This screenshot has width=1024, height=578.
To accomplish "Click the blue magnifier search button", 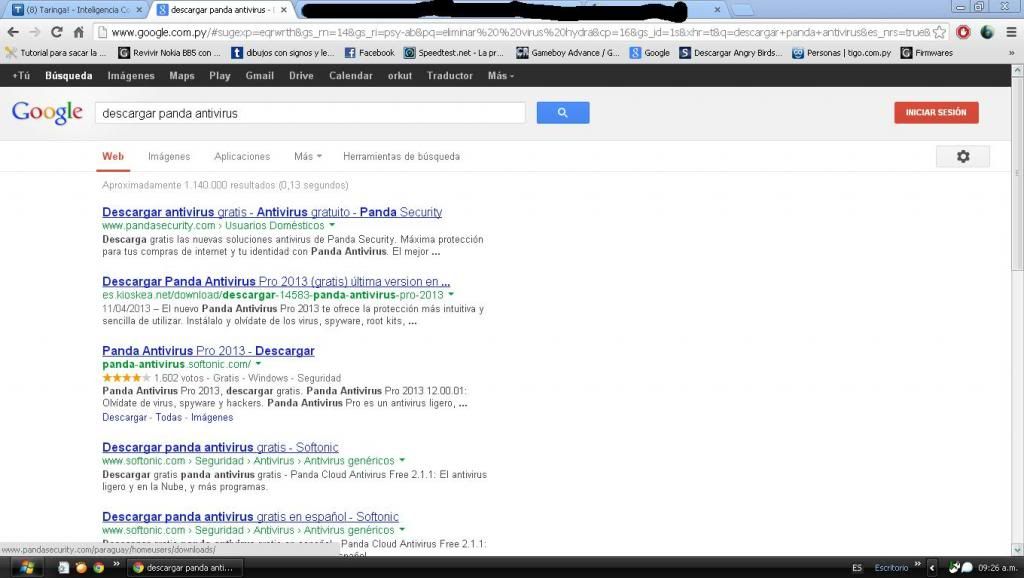I will [563, 112].
